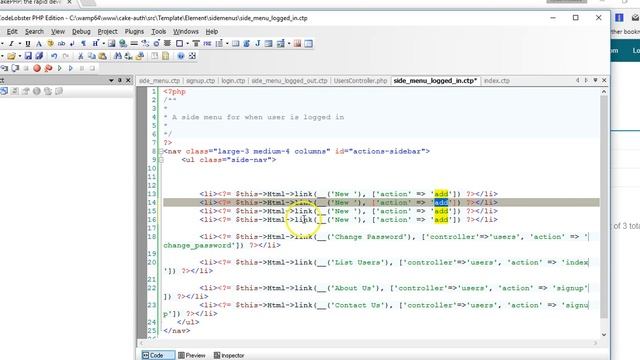Collapse the nav block at line 8
Viewport: 640px width, 360px height.
click(x=161, y=151)
